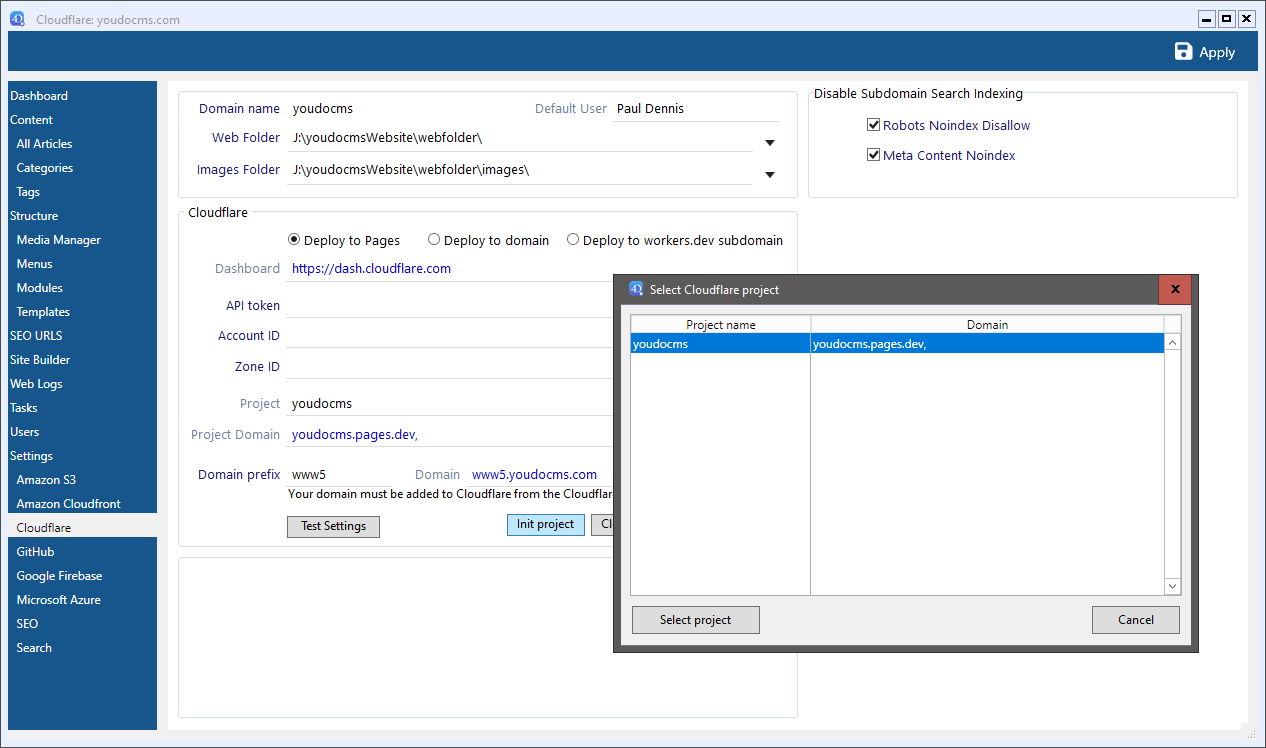
Task: Click the www5.youdocms.com domain link
Action: click(x=534, y=475)
